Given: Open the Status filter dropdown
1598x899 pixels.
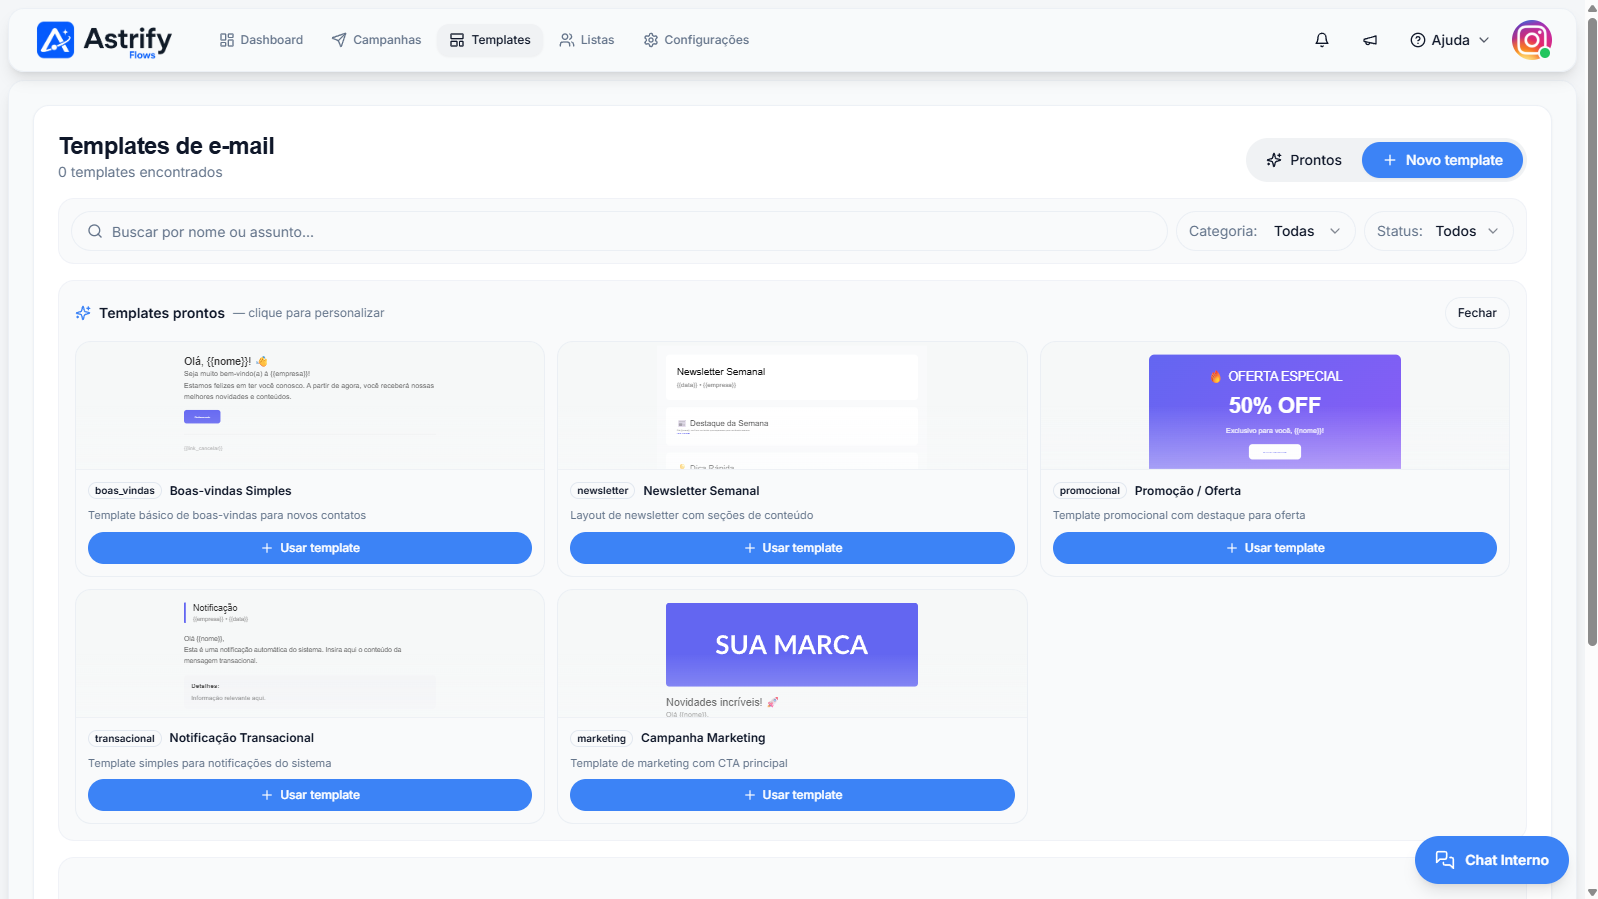Looking at the screenshot, I should pos(1438,231).
